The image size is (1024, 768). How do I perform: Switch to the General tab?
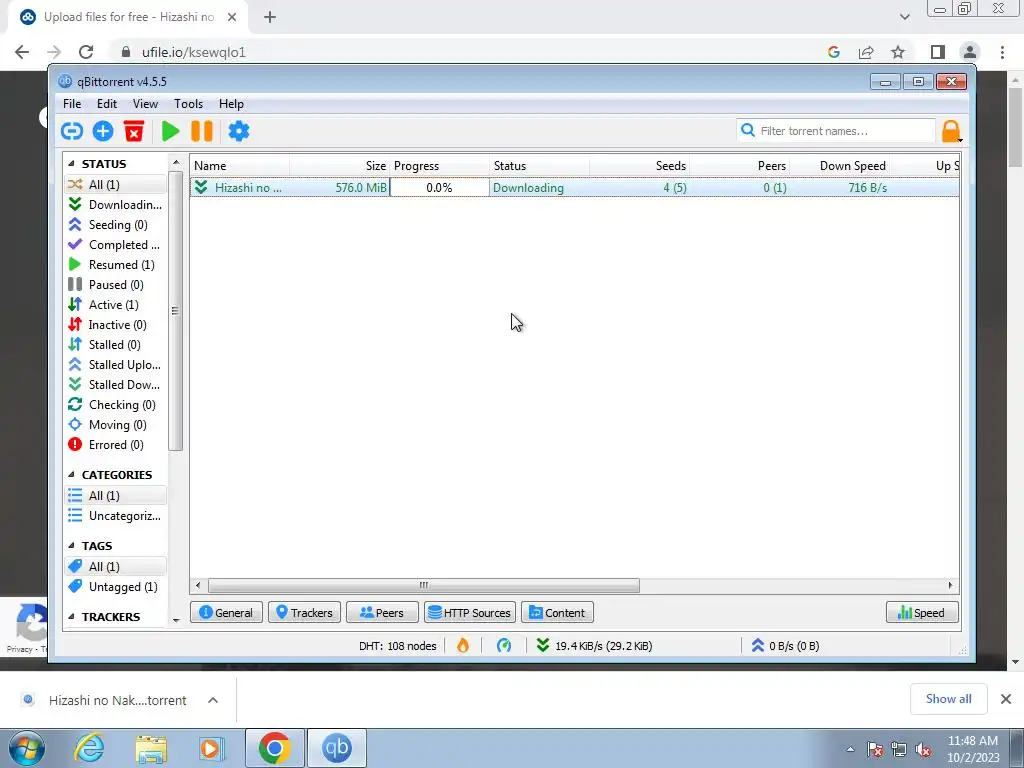[x=226, y=613]
